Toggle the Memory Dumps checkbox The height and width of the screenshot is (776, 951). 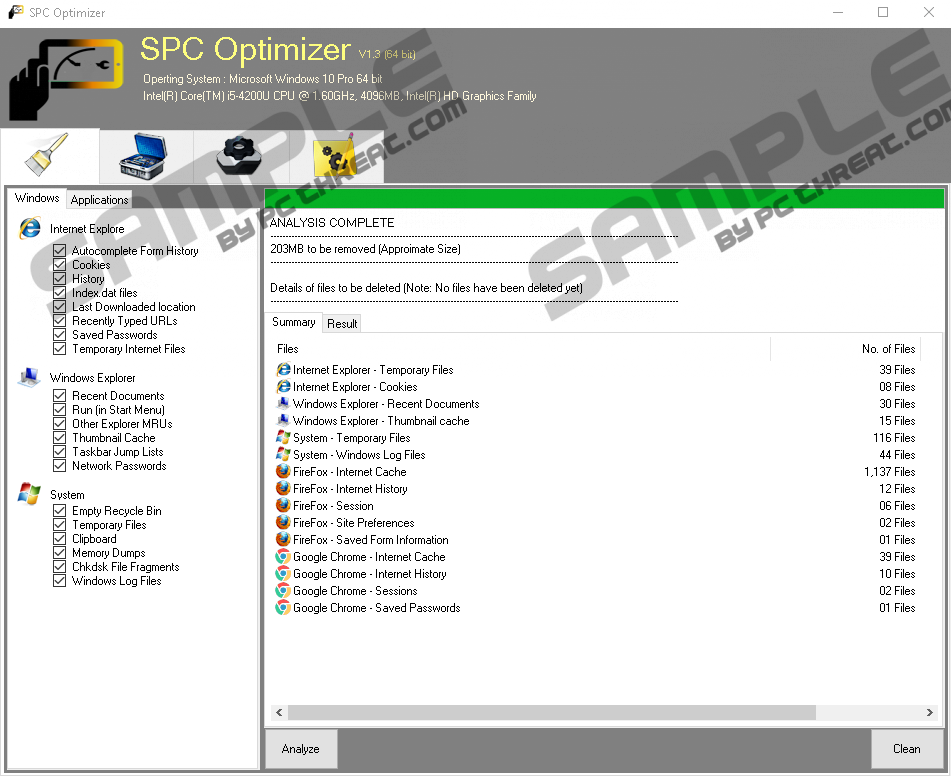tap(59, 553)
